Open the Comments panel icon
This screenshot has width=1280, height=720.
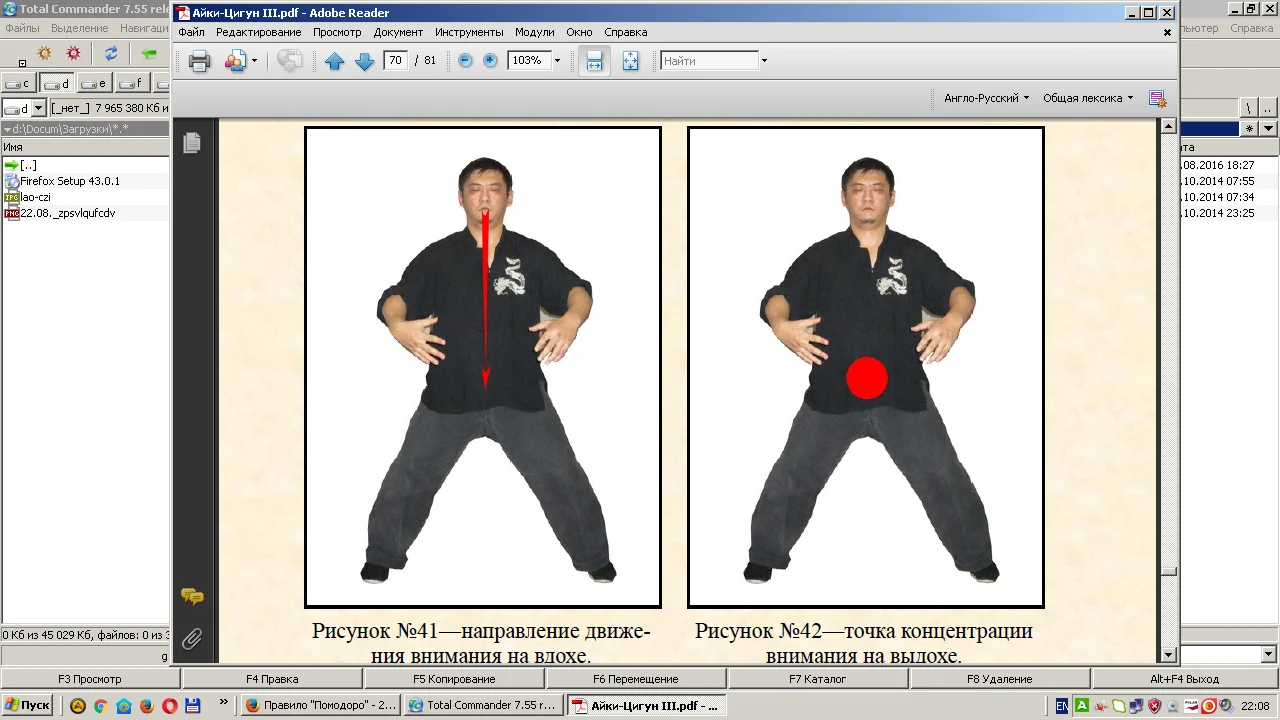tap(192, 597)
